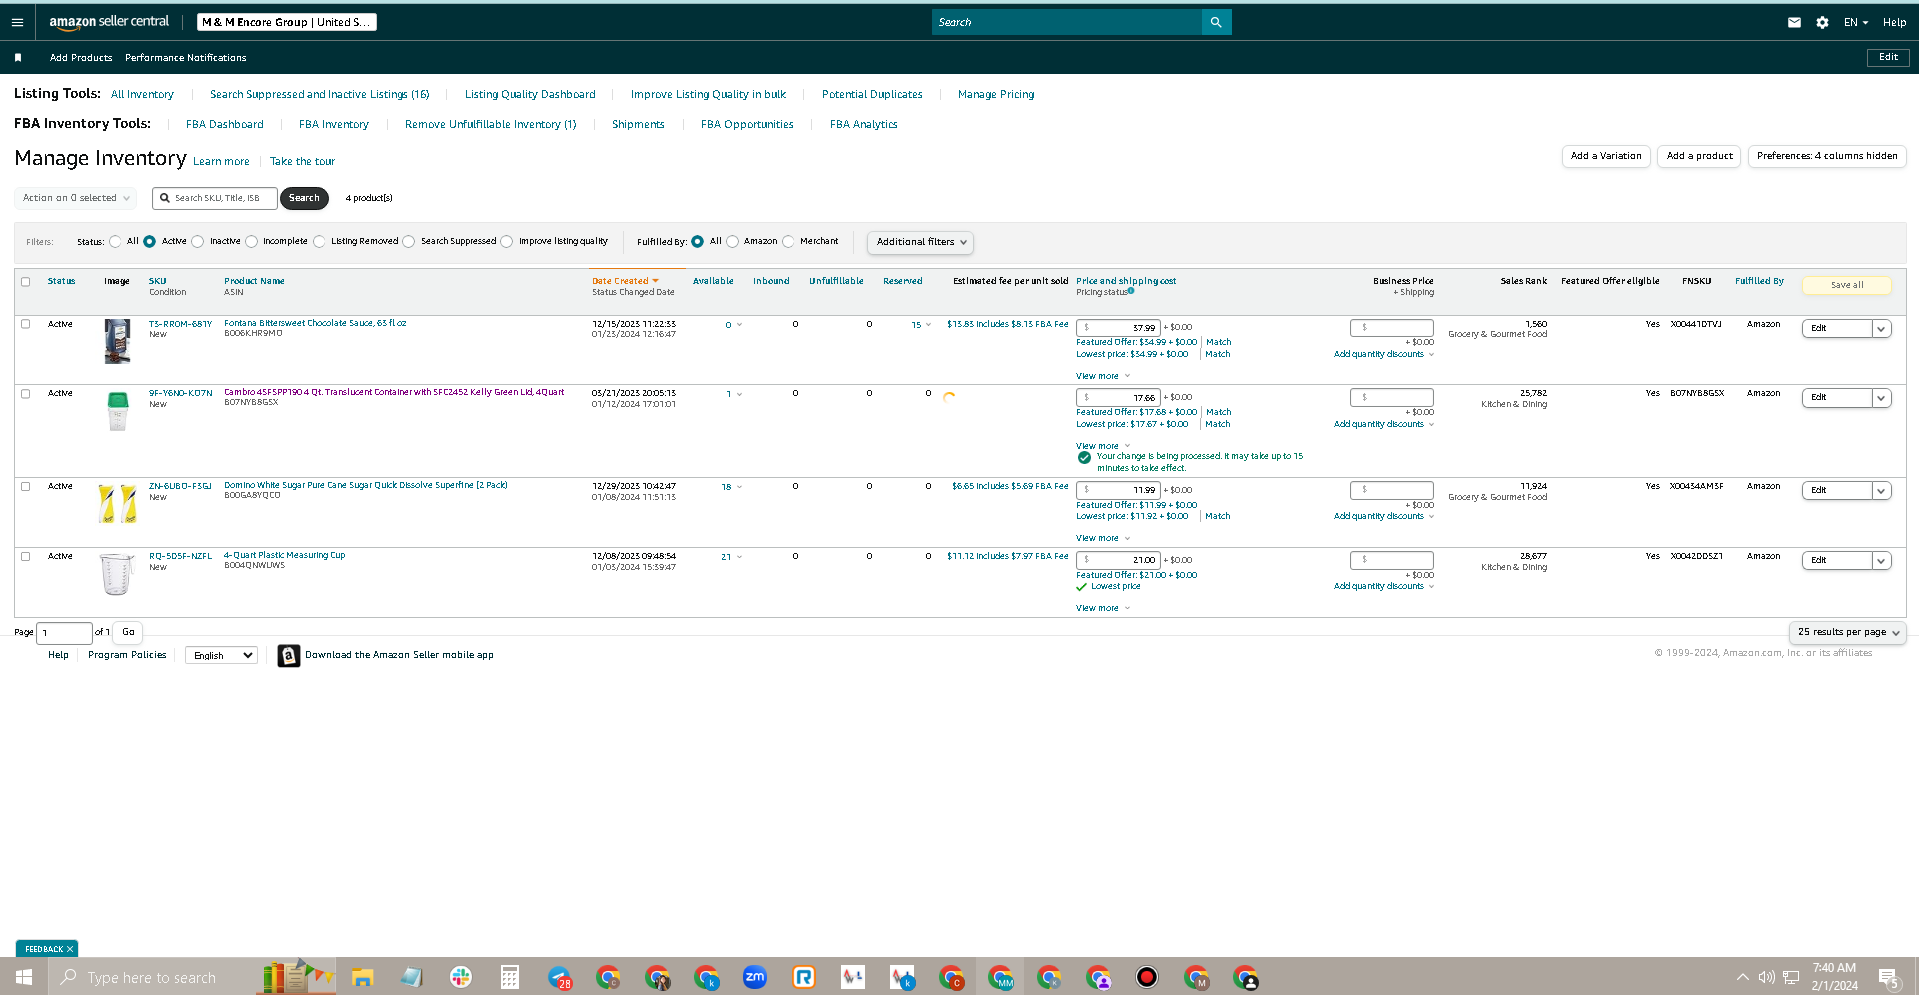This screenshot has width=1919, height=995.
Task: Open the Windows Start menu
Action: tap(24, 977)
